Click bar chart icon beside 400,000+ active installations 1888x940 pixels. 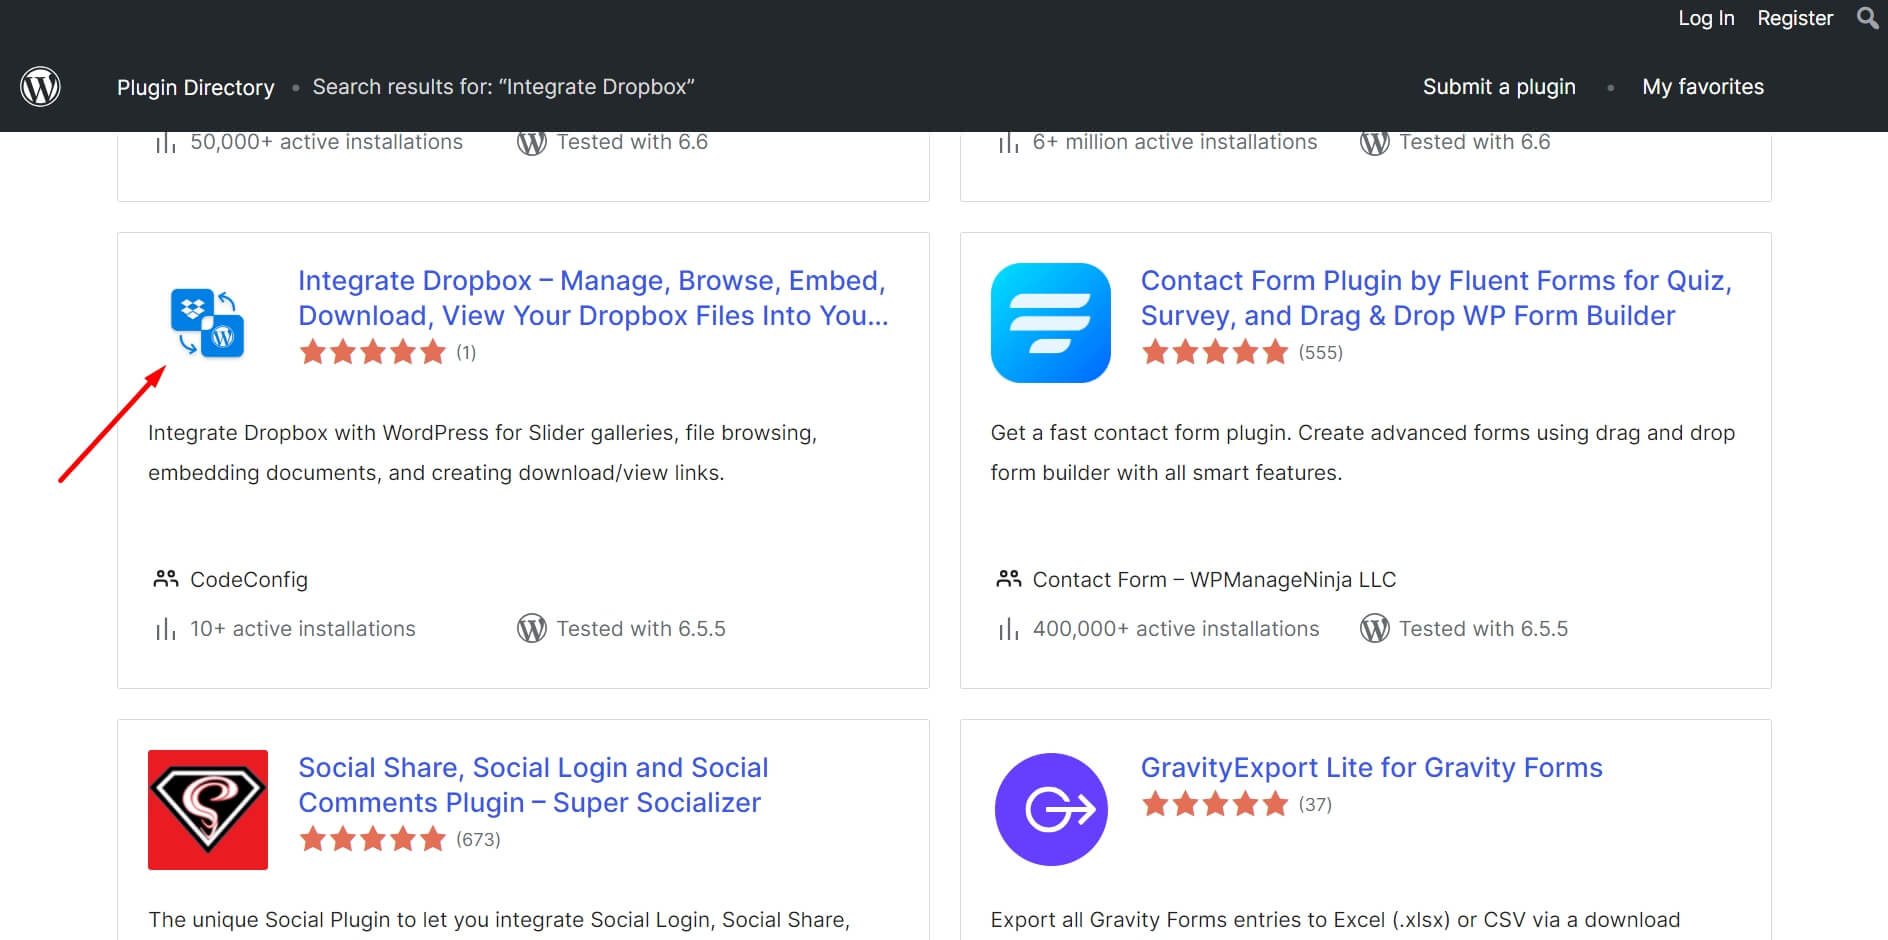[x=1008, y=629]
